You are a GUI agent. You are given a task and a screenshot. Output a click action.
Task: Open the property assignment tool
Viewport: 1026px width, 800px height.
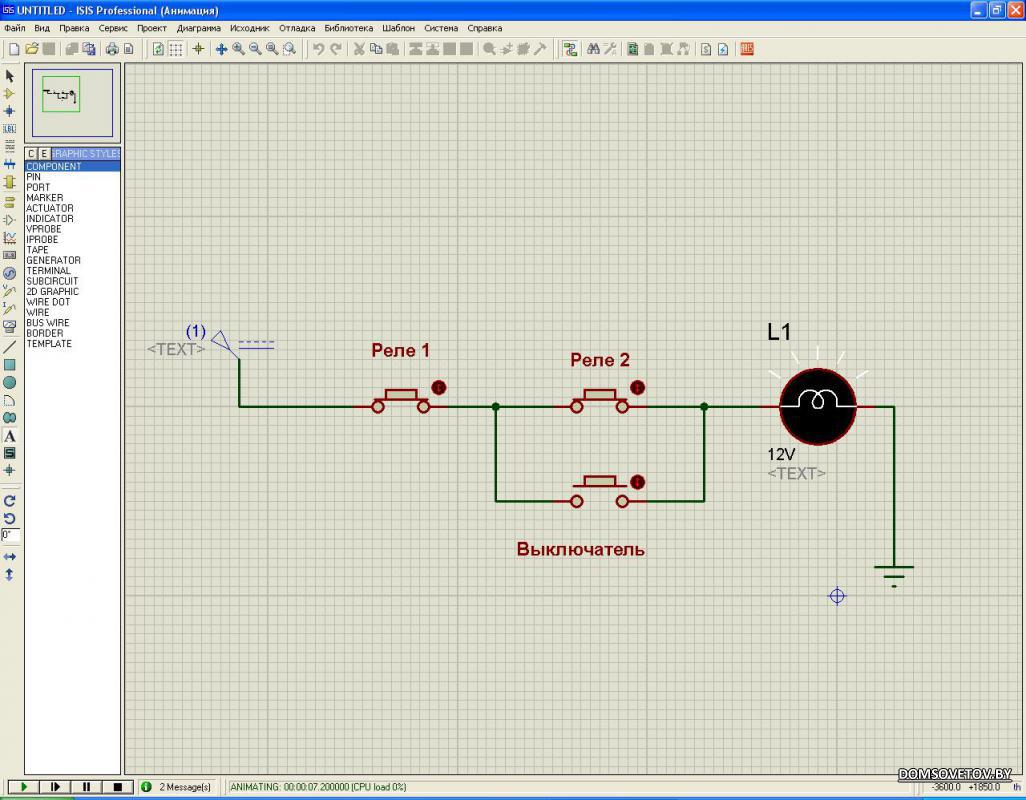coord(610,49)
